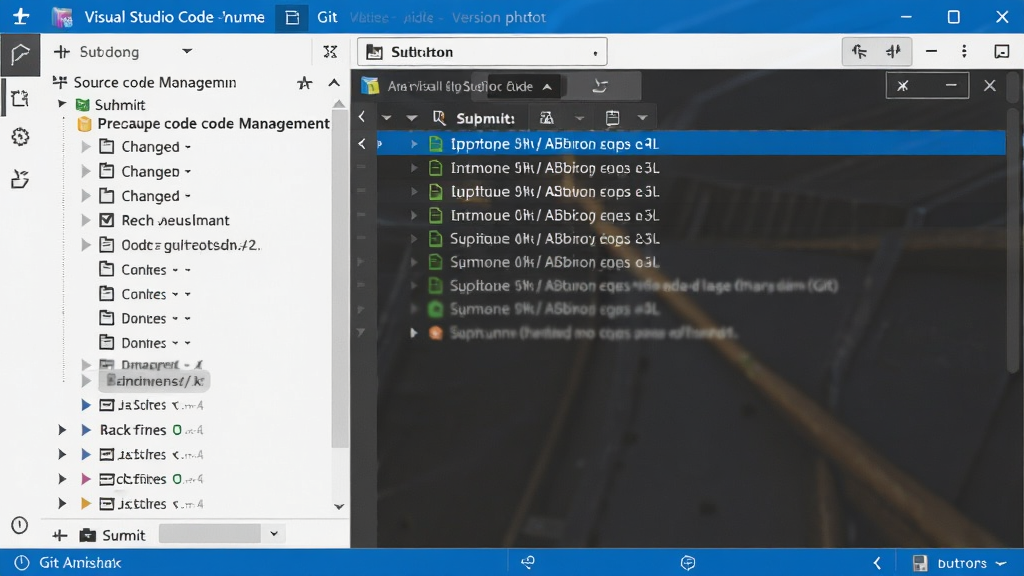Screen dimensions: 1024x576
Task: Close the editor tab group with X
Action: [x=989, y=86]
